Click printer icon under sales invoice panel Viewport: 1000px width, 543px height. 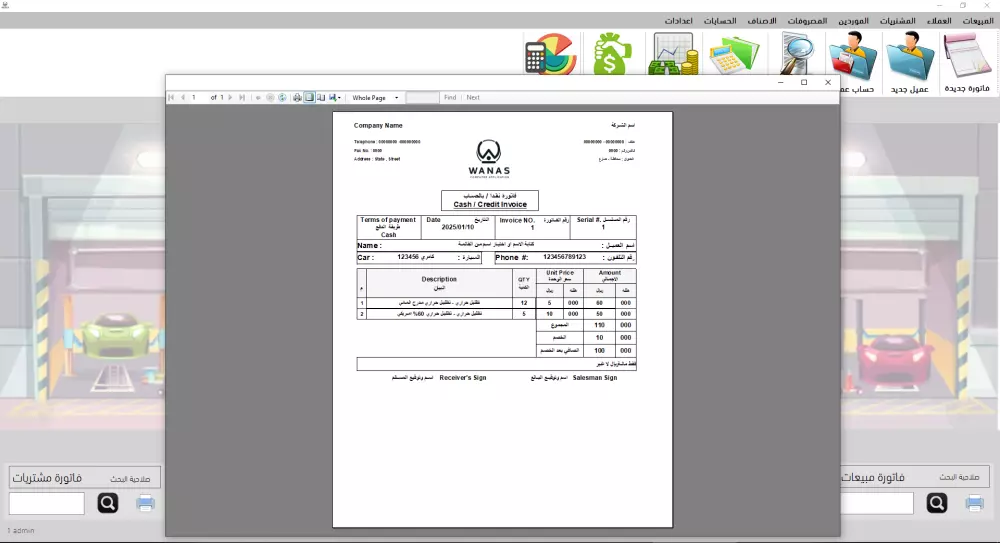pyautogui.click(x=974, y=503)
